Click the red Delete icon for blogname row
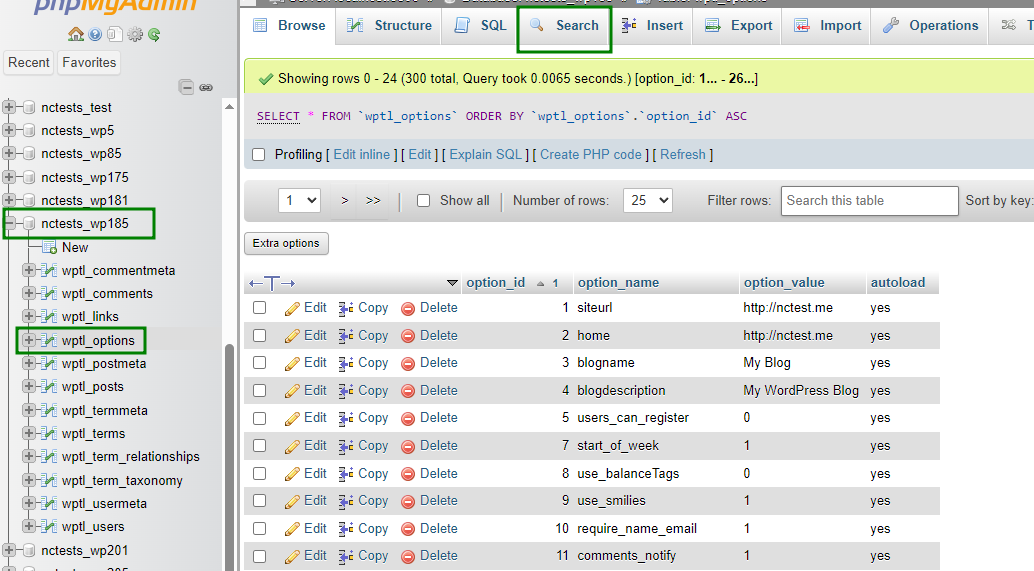 (x=408, y=363)
